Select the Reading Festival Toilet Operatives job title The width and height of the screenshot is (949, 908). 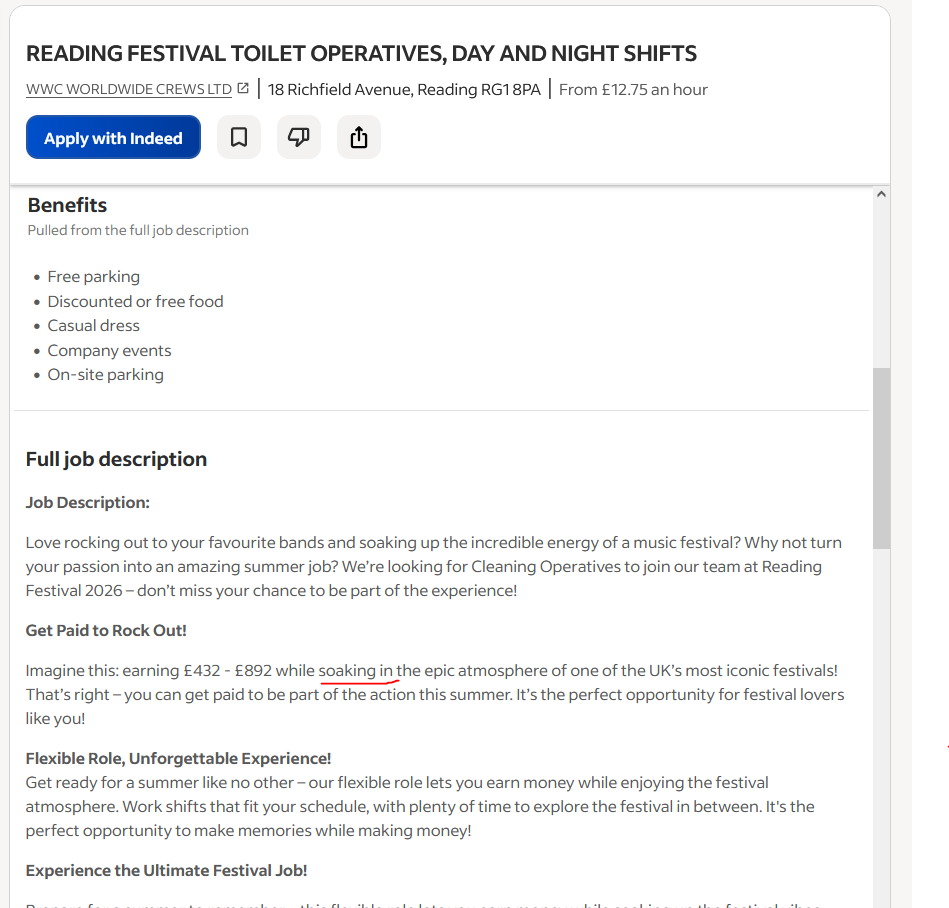tap(361, 53)
